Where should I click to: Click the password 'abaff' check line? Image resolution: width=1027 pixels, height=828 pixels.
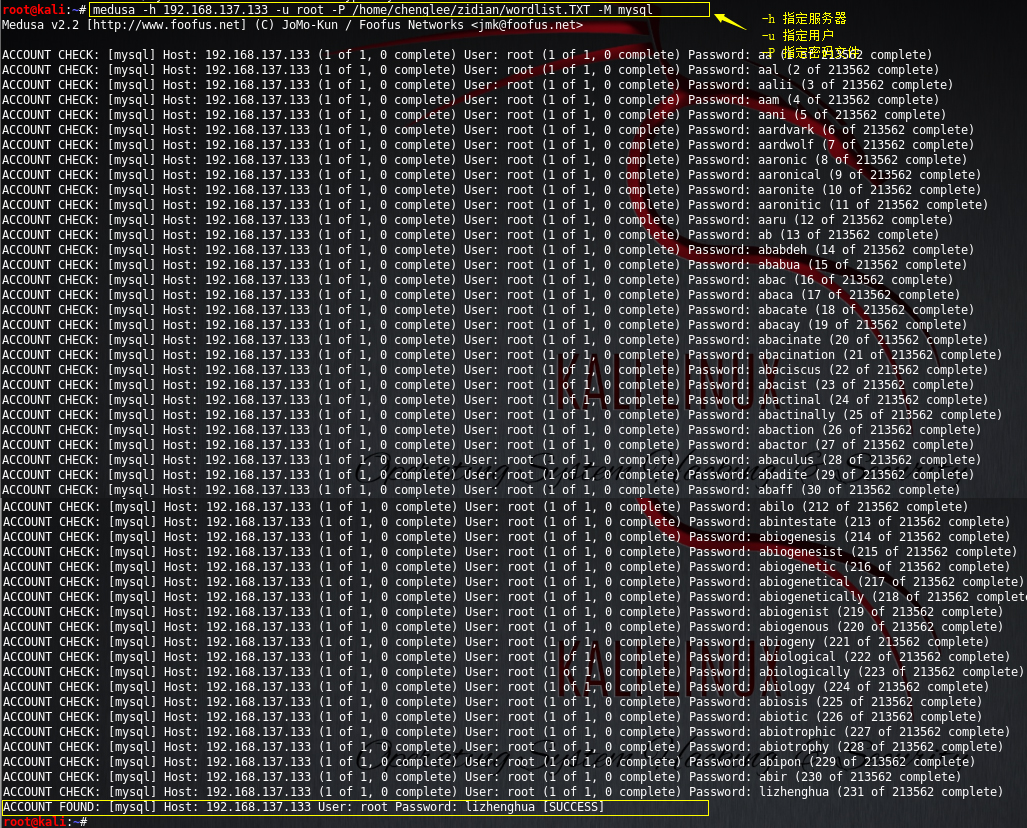click(481, 490)
